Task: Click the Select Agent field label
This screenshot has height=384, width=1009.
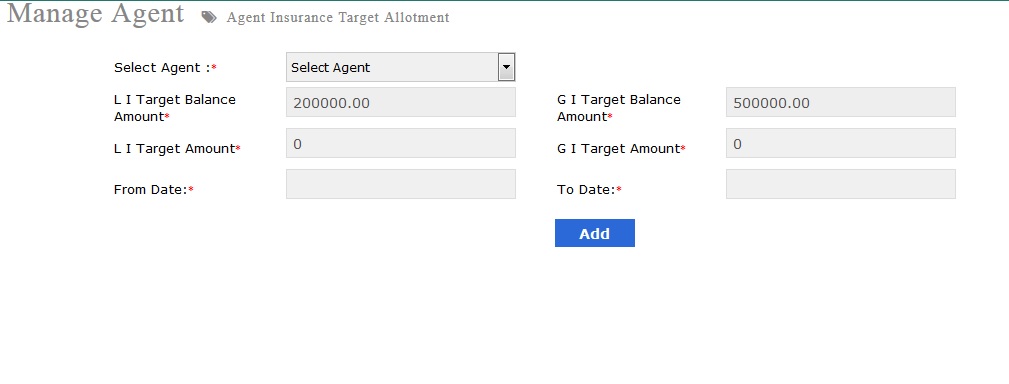Action: point(162,68)
